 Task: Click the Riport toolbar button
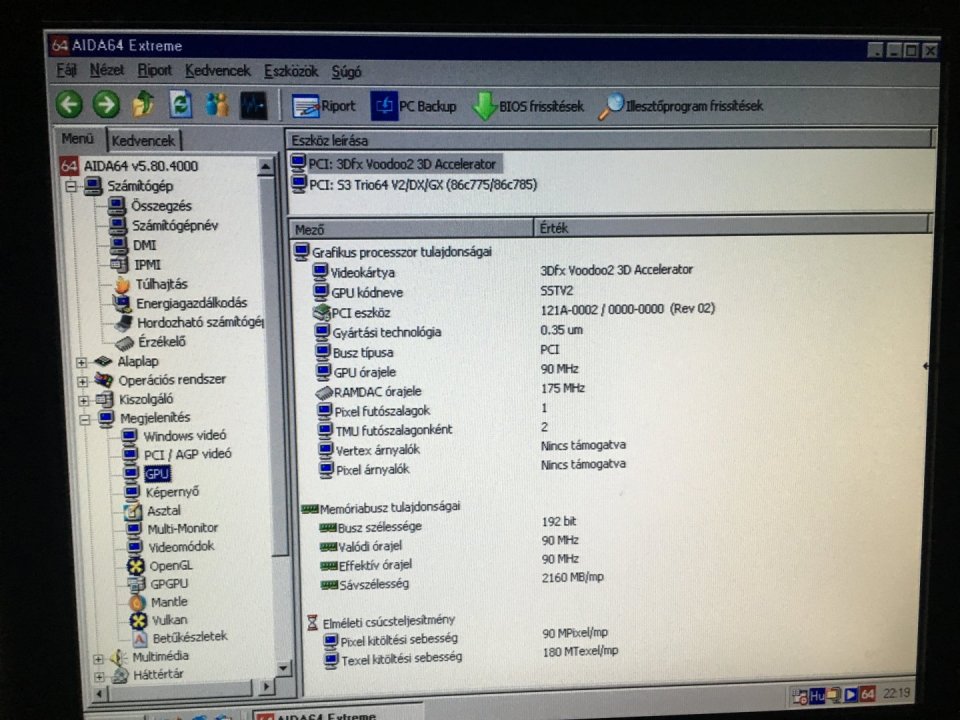coord(323,106)
